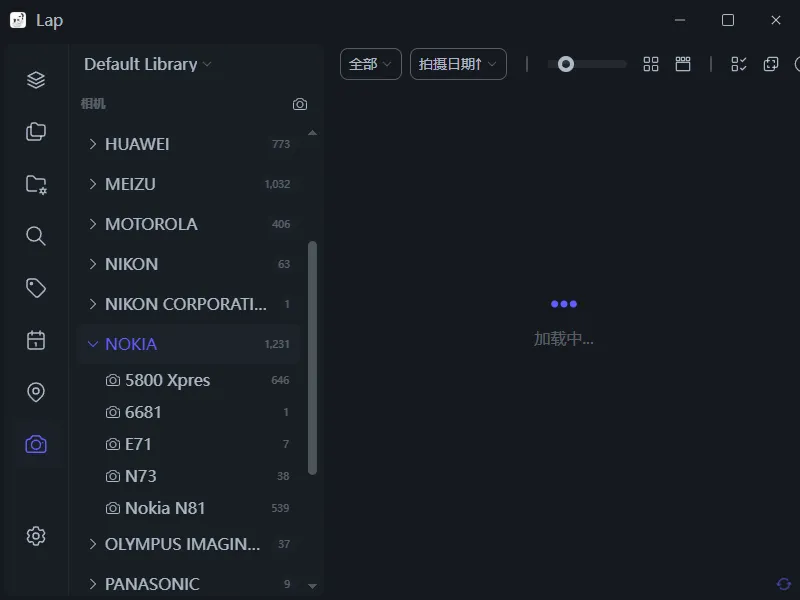
Task: Click the MOTOROLA label
Action: coord(151,224)
